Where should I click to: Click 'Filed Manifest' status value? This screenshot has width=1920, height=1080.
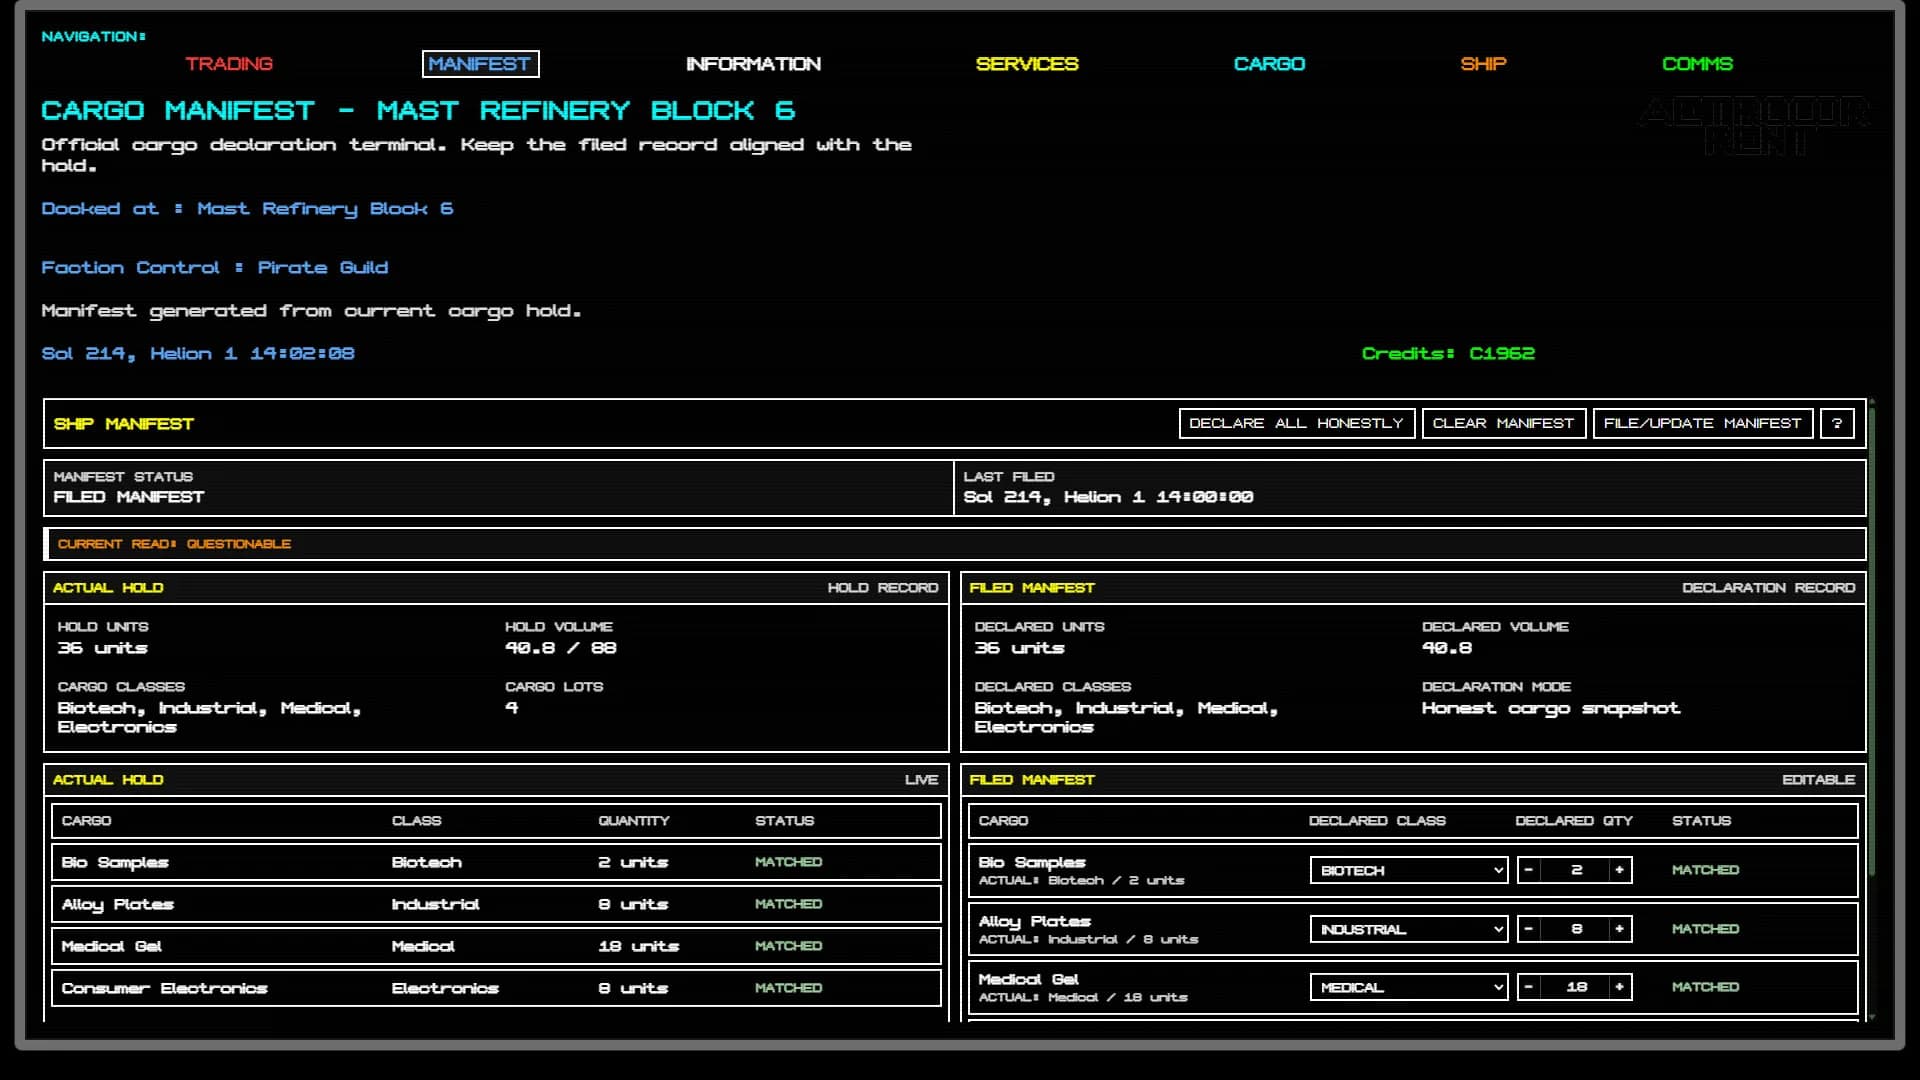[x=129, y=497]
